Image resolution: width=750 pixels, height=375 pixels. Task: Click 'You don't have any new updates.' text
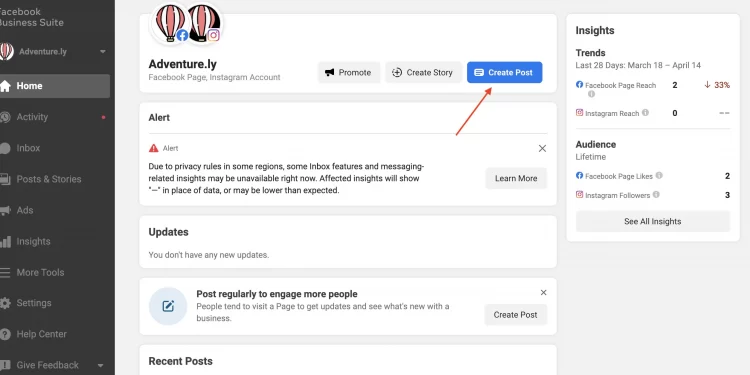pyautogui.click(x=209, y=255)
